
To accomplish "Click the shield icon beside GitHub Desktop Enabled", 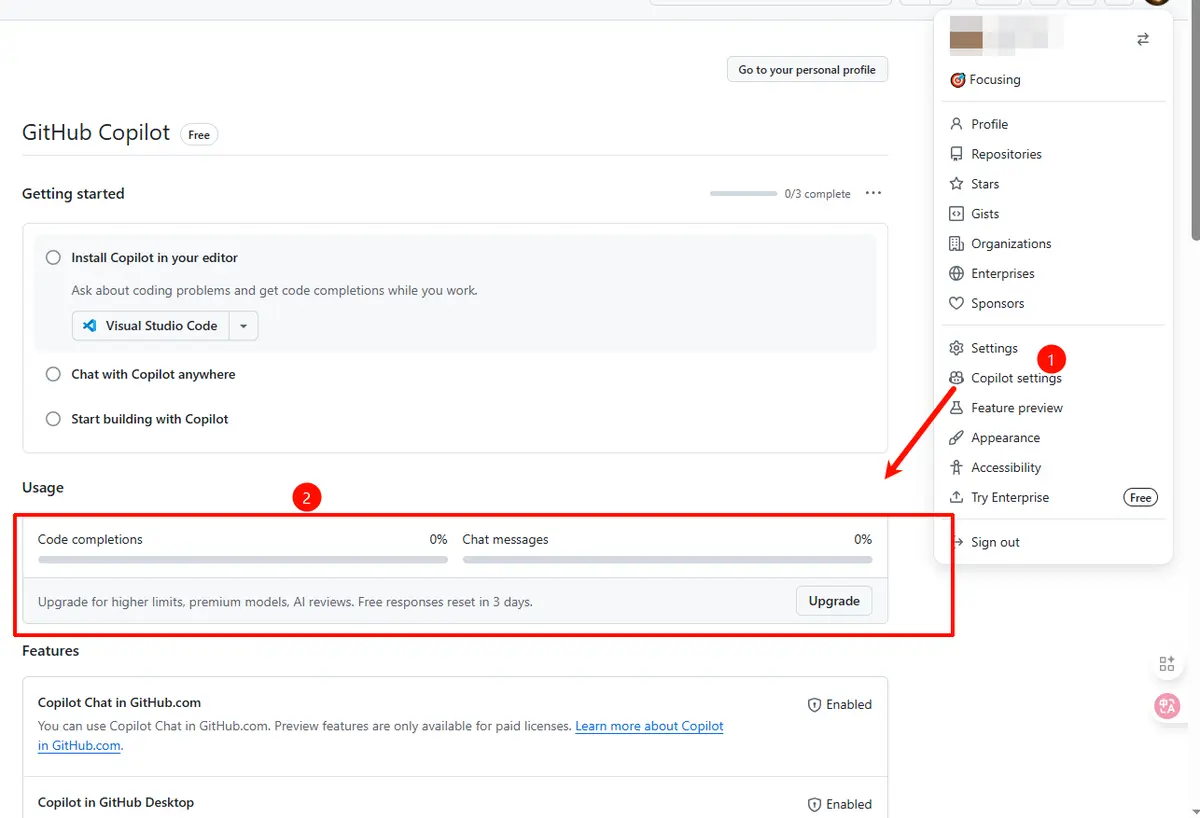I will 814,805.
